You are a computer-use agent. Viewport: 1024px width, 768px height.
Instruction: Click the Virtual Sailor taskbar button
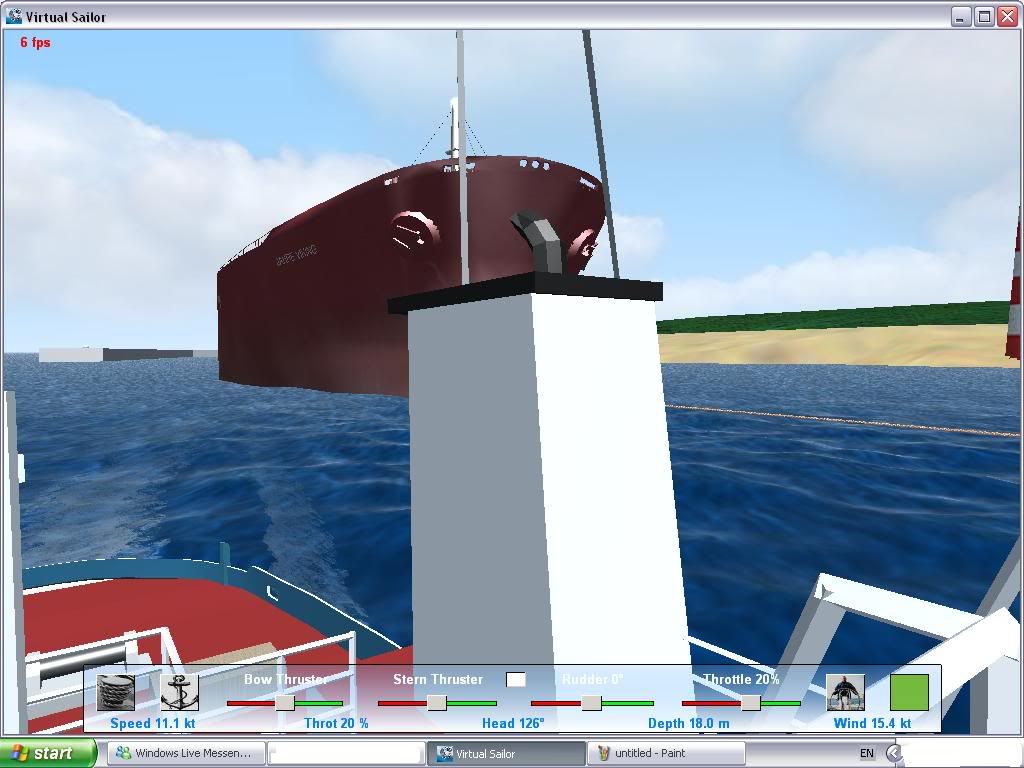506,753
